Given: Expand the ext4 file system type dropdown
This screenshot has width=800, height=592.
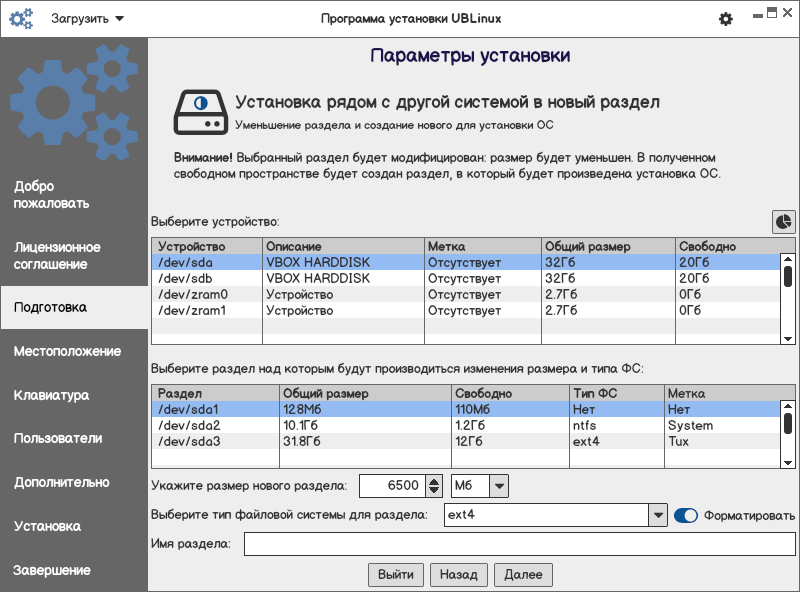Looking at the screenshot, I should point(657,516).
